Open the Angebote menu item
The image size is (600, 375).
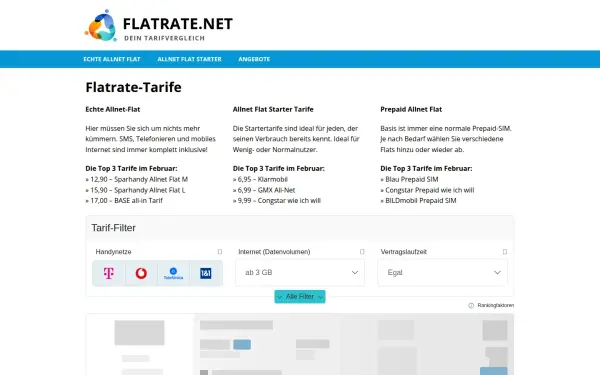click(x=254, y=59)
